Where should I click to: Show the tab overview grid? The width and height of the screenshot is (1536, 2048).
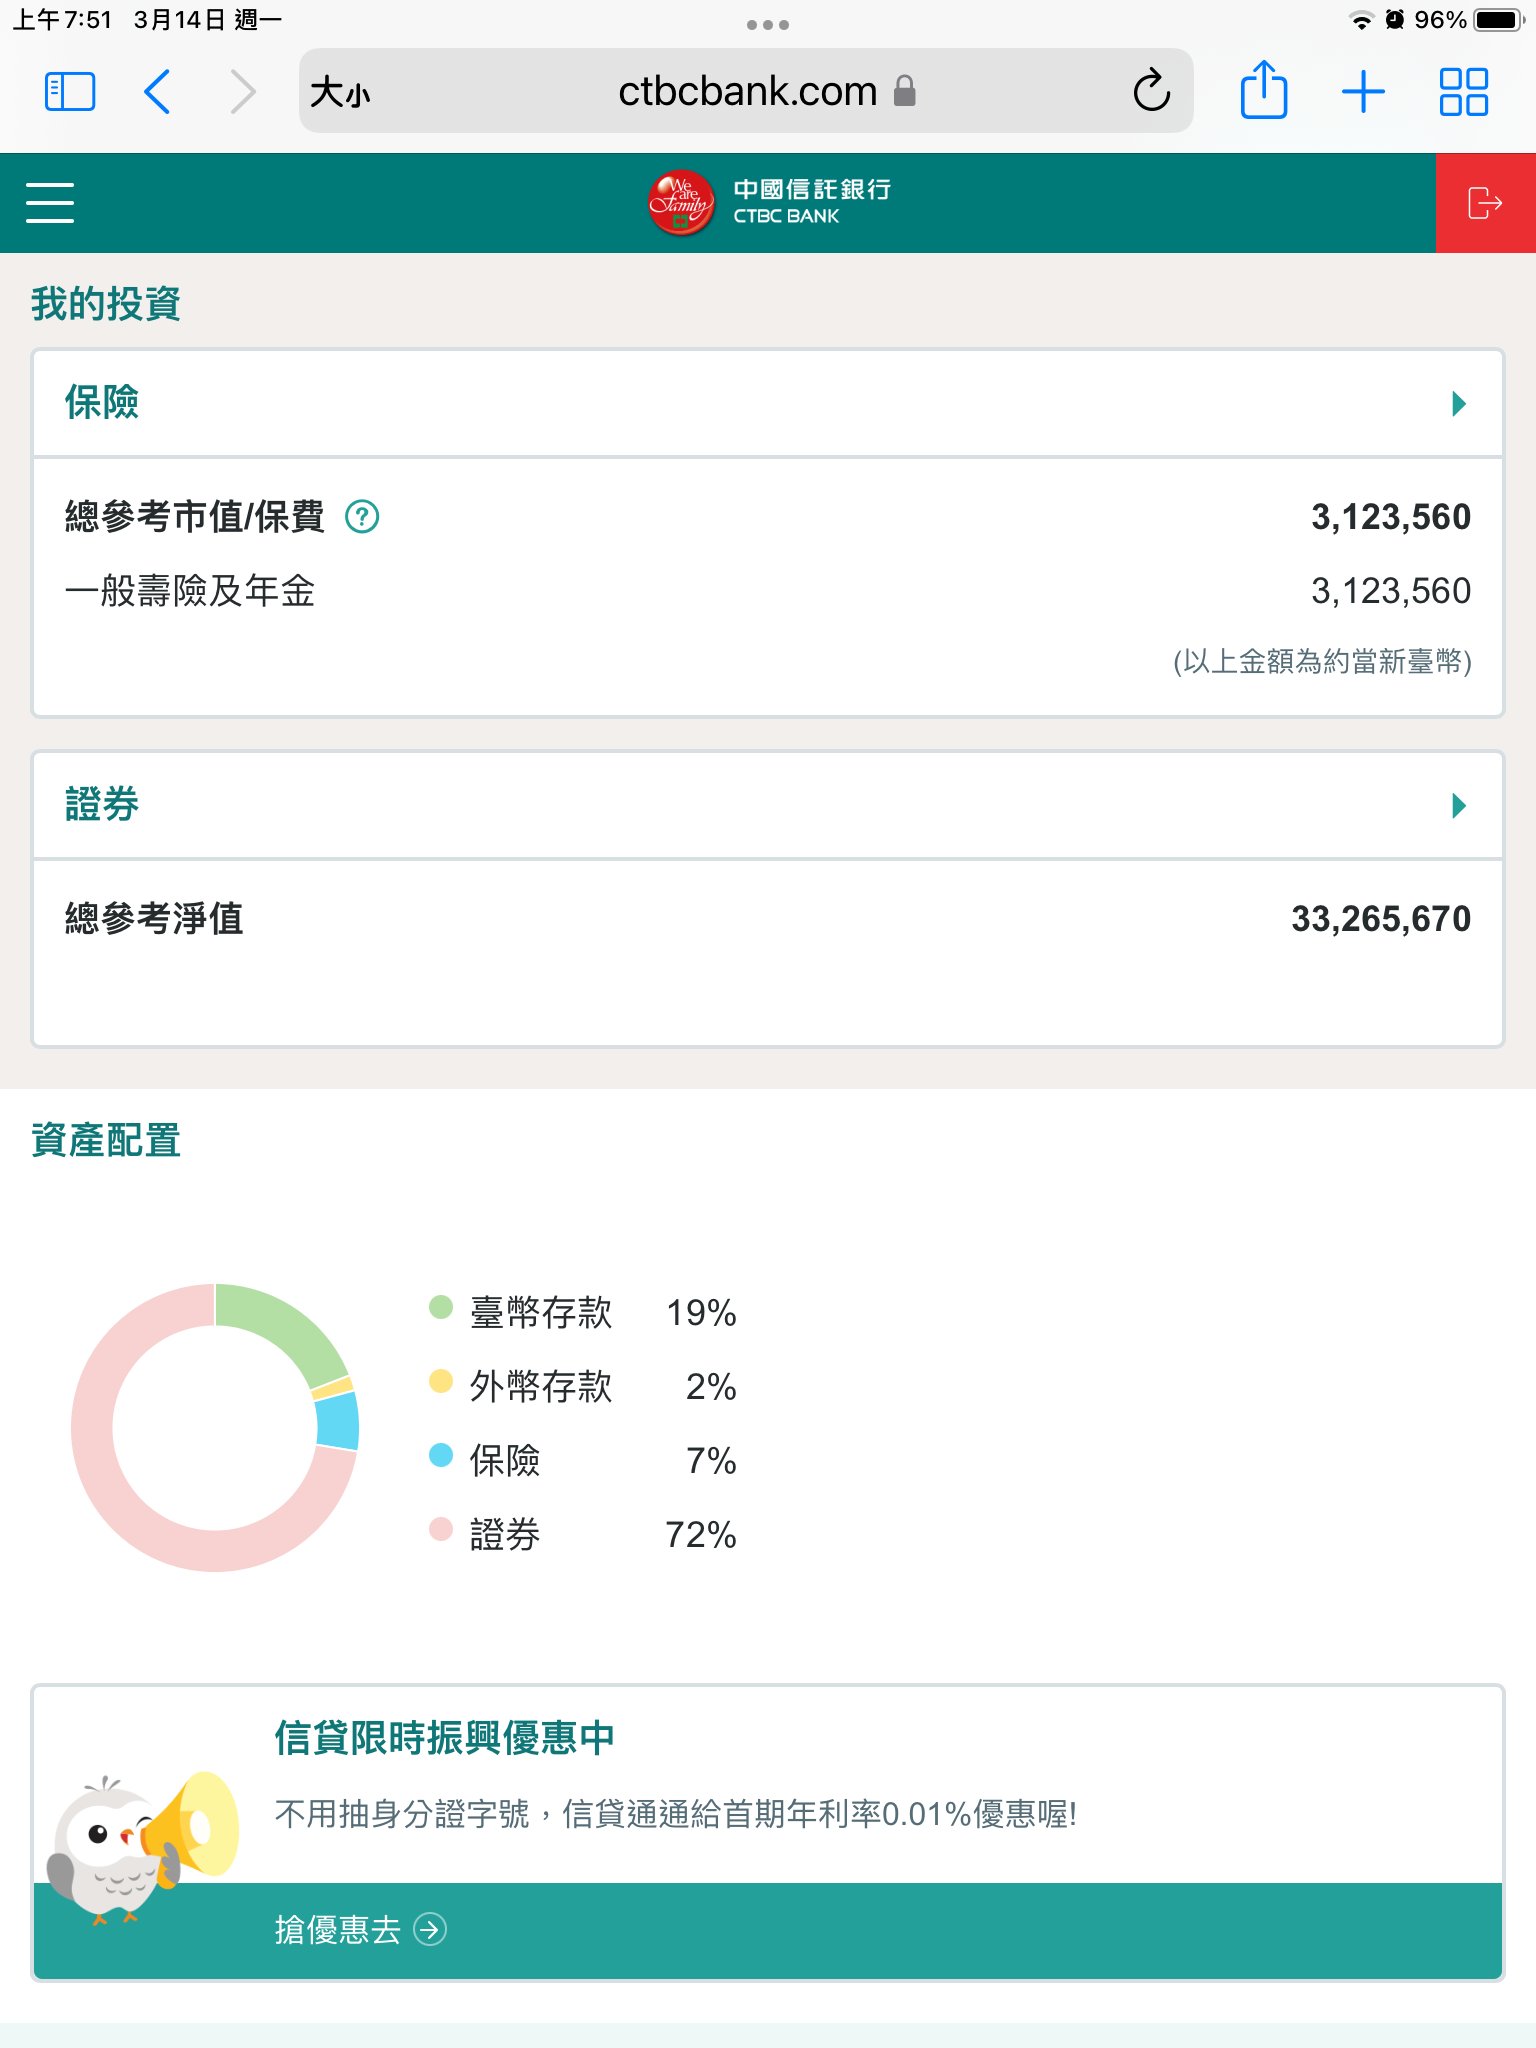point(1463,92)
